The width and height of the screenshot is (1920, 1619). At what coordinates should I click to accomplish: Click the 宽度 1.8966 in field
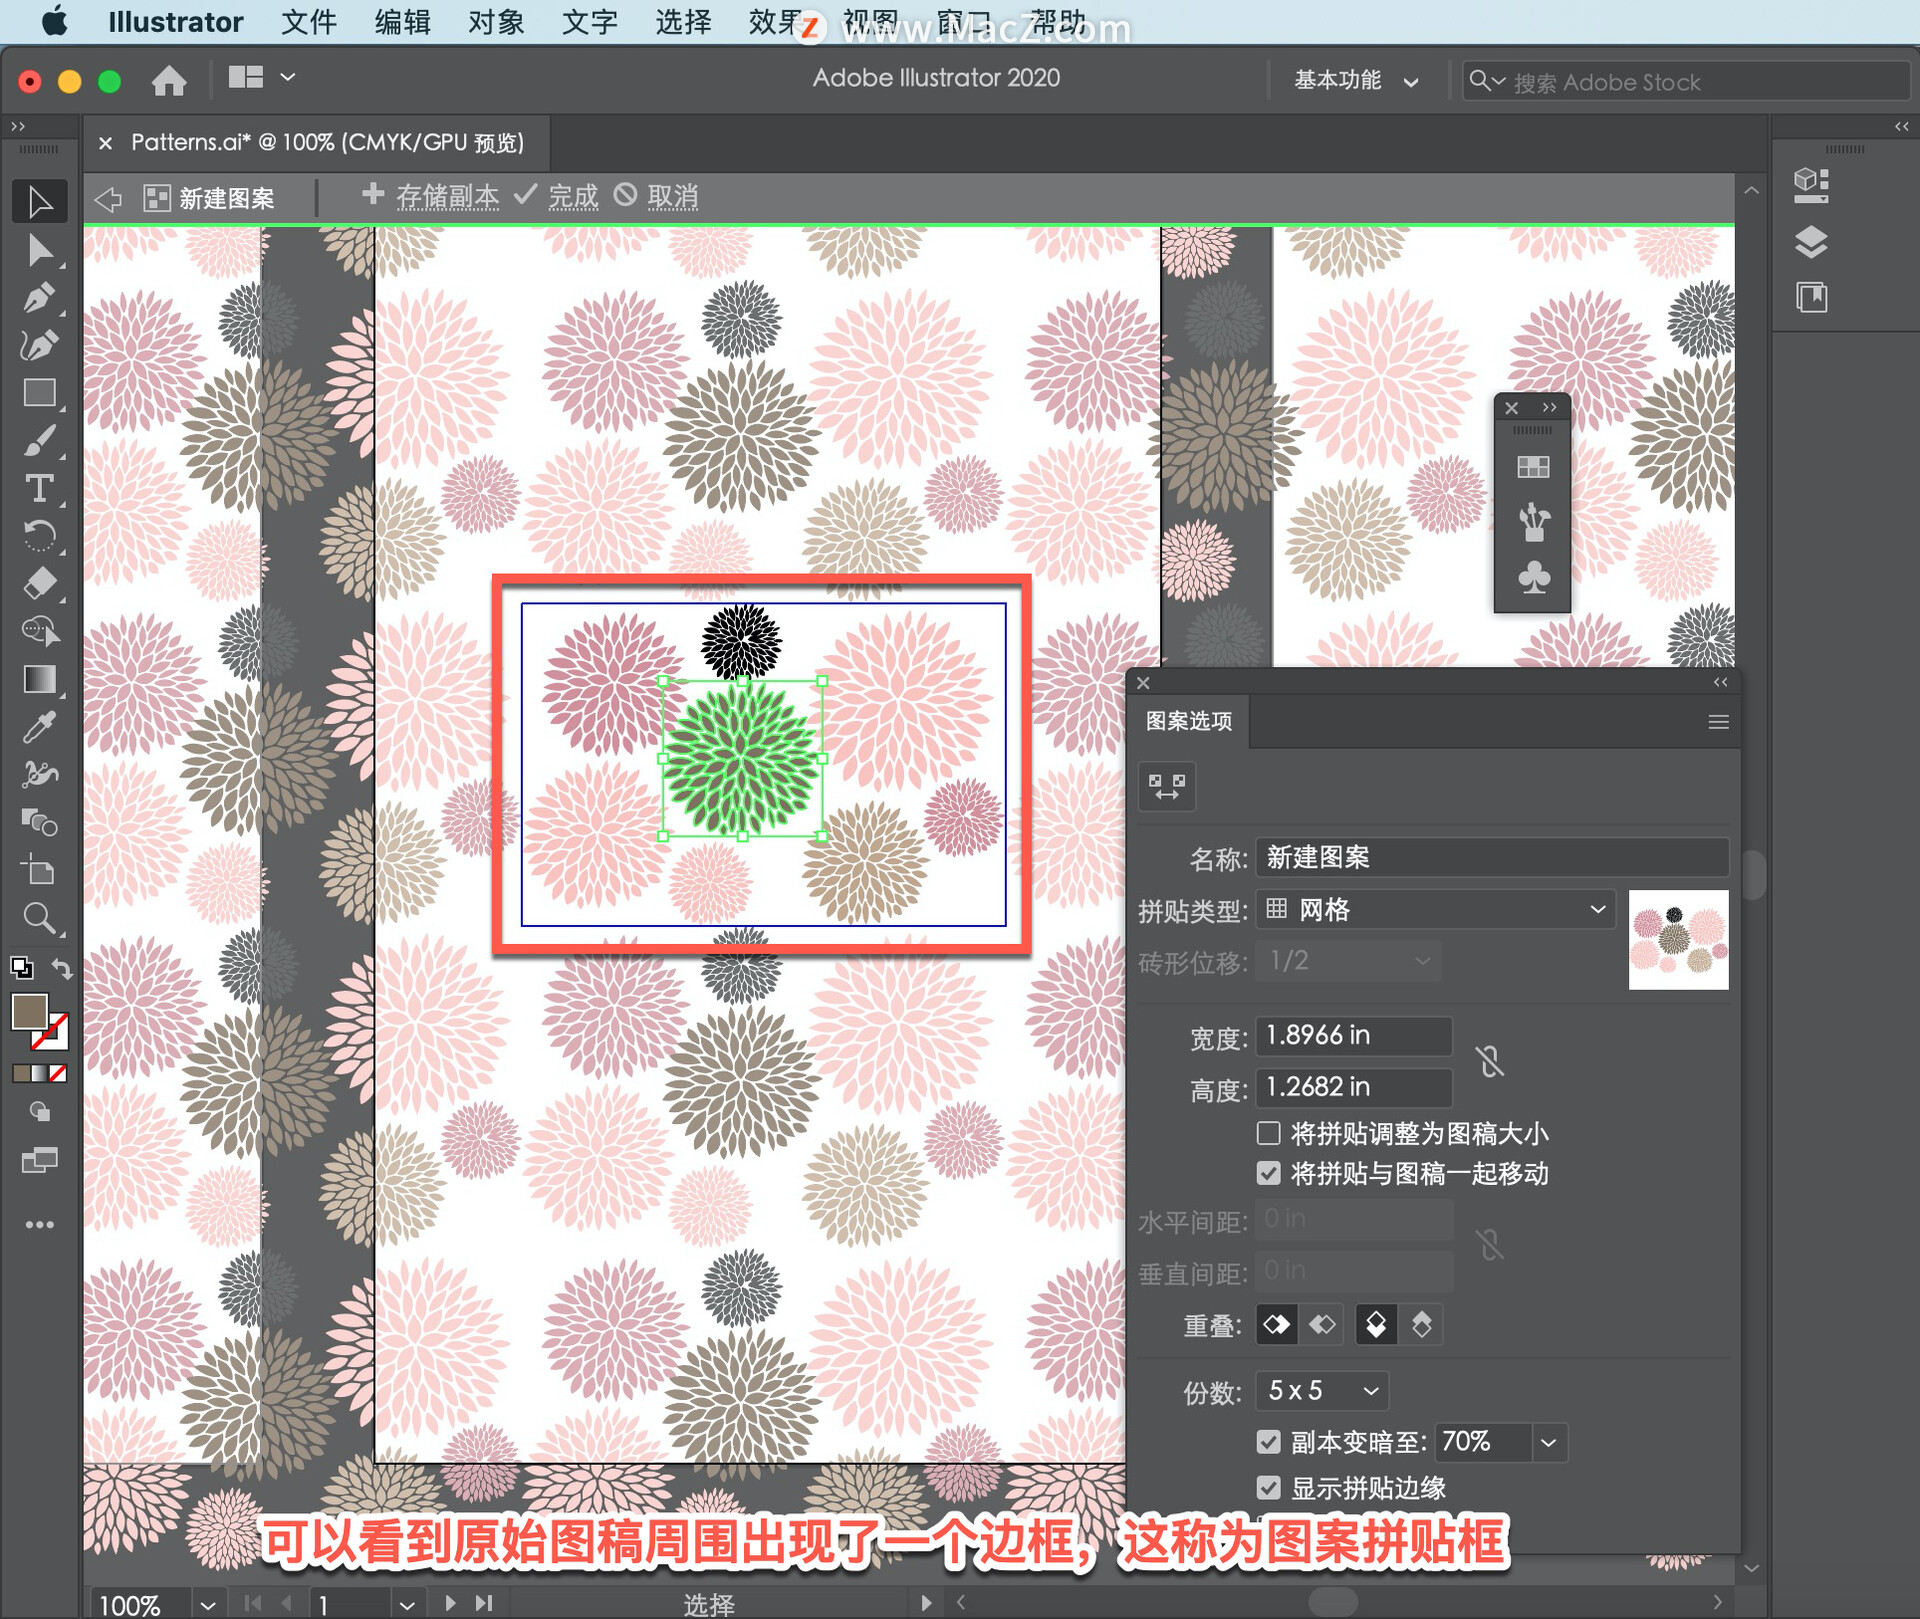coord(1353,1036)
